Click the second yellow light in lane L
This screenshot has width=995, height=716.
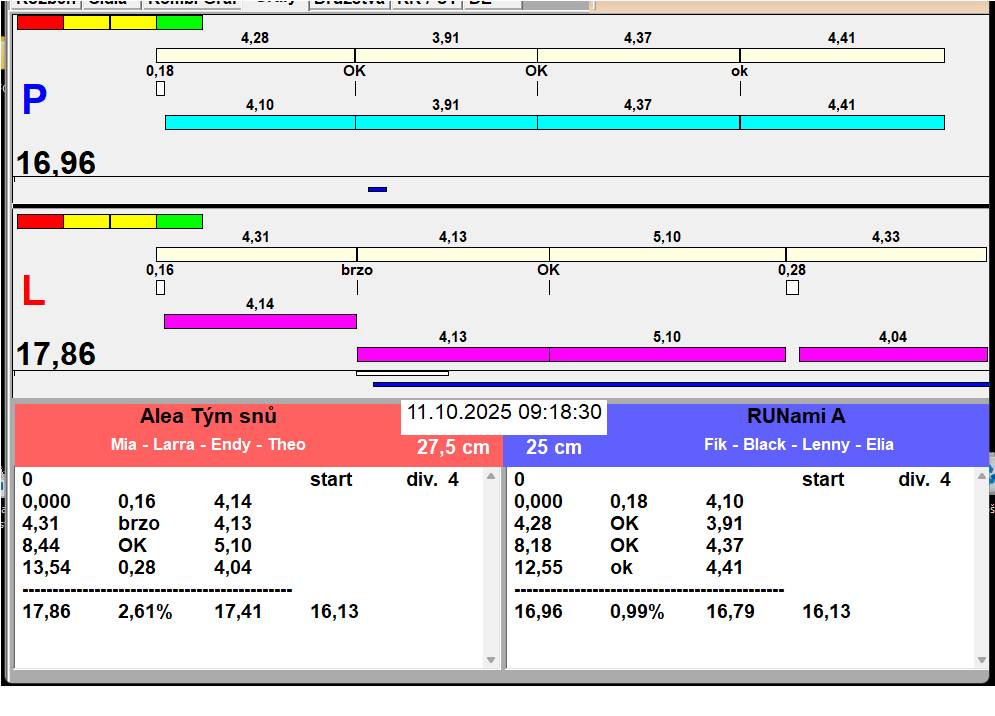click(133, 221)
